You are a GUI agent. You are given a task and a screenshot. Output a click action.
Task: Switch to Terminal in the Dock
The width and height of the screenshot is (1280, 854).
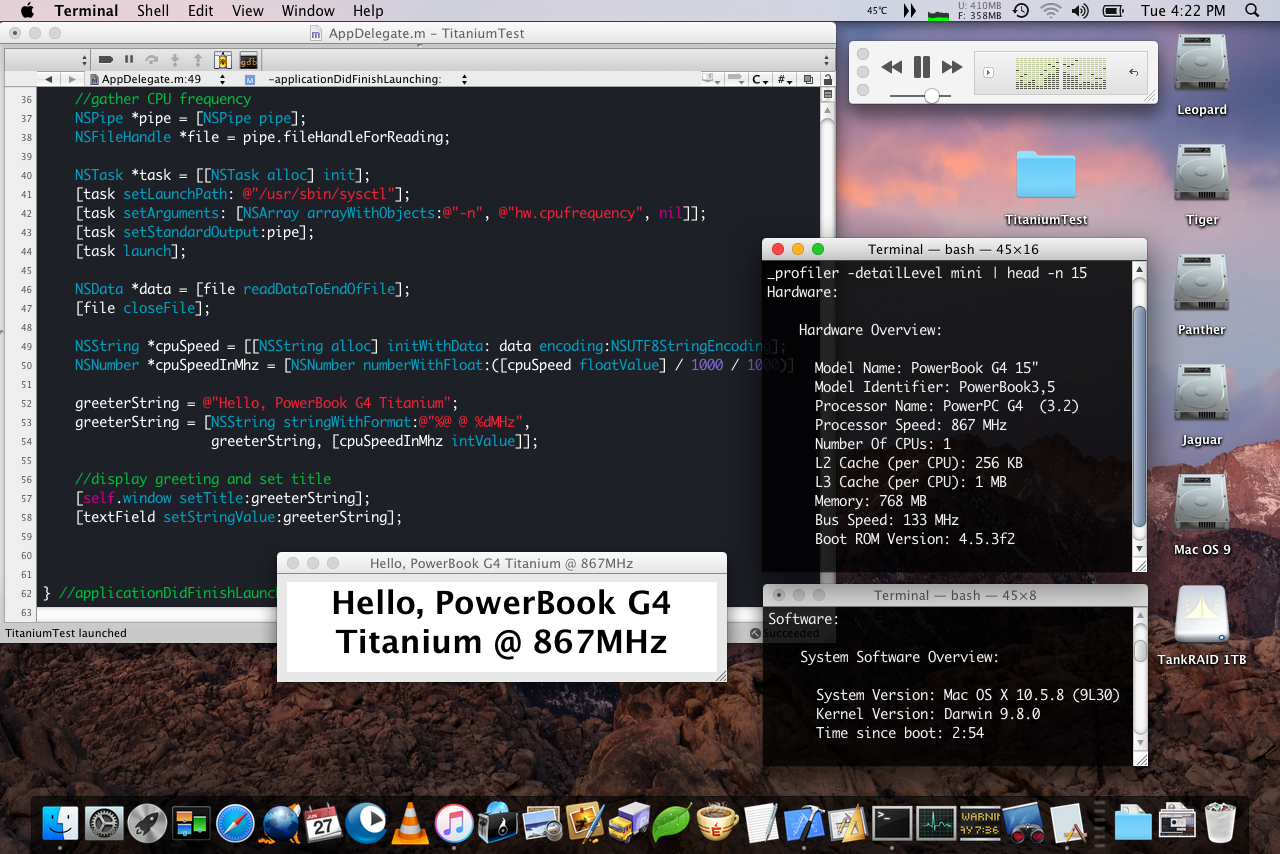click(891, 822)
